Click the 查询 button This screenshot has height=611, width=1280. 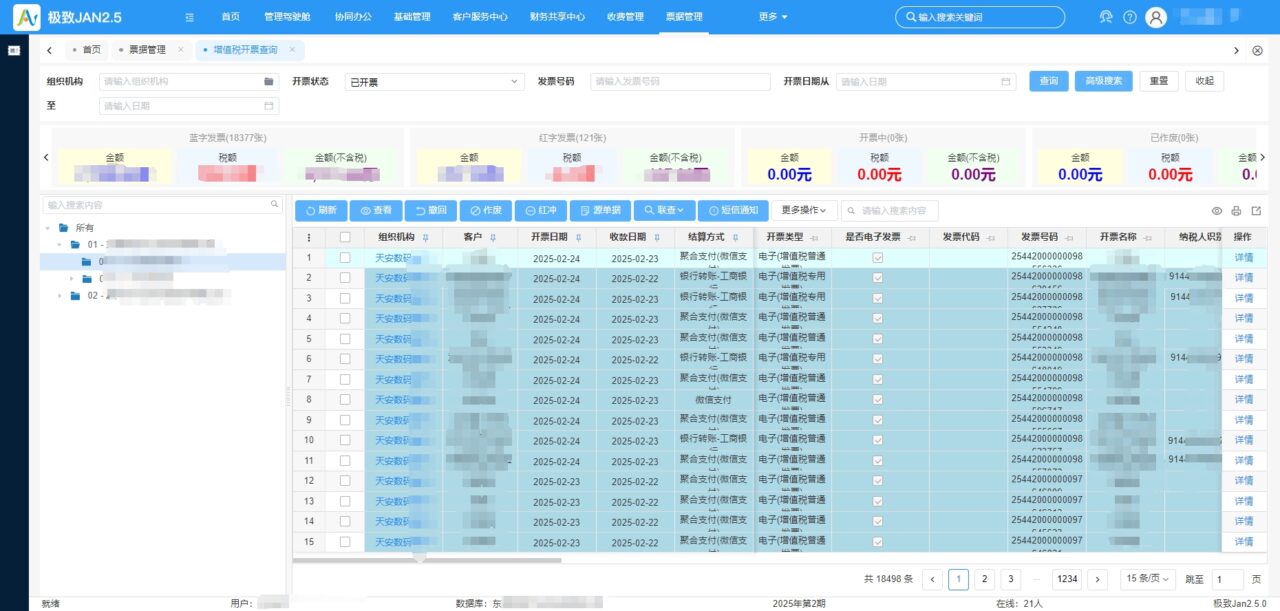pos(1049,81)
